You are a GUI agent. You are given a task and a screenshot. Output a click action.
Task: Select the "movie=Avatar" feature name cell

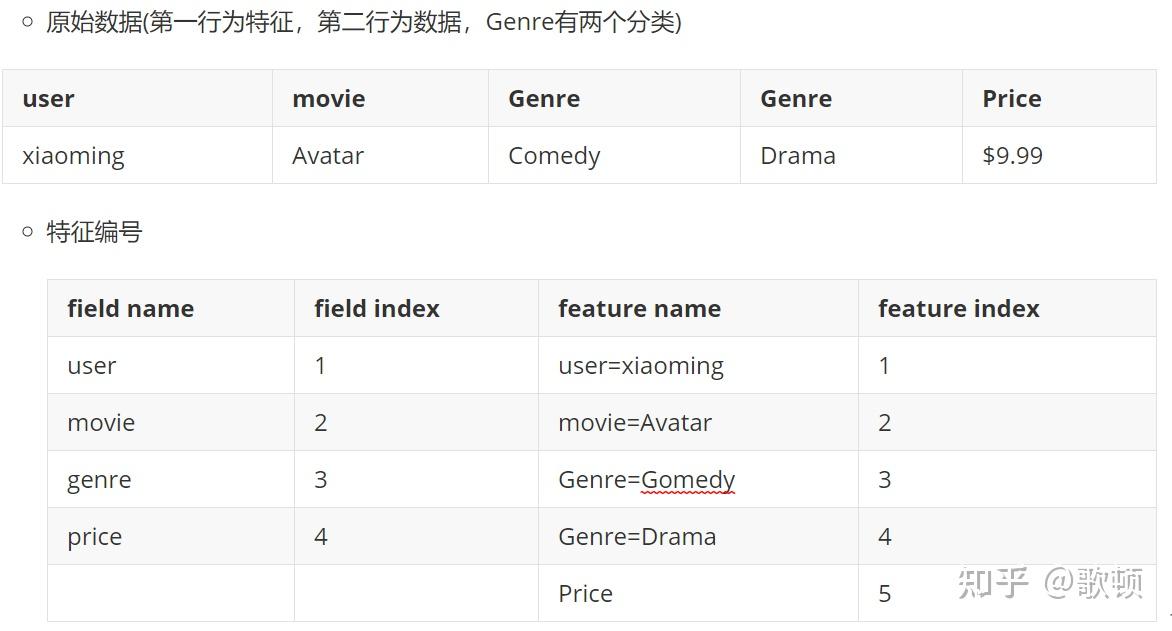[634, 423]
